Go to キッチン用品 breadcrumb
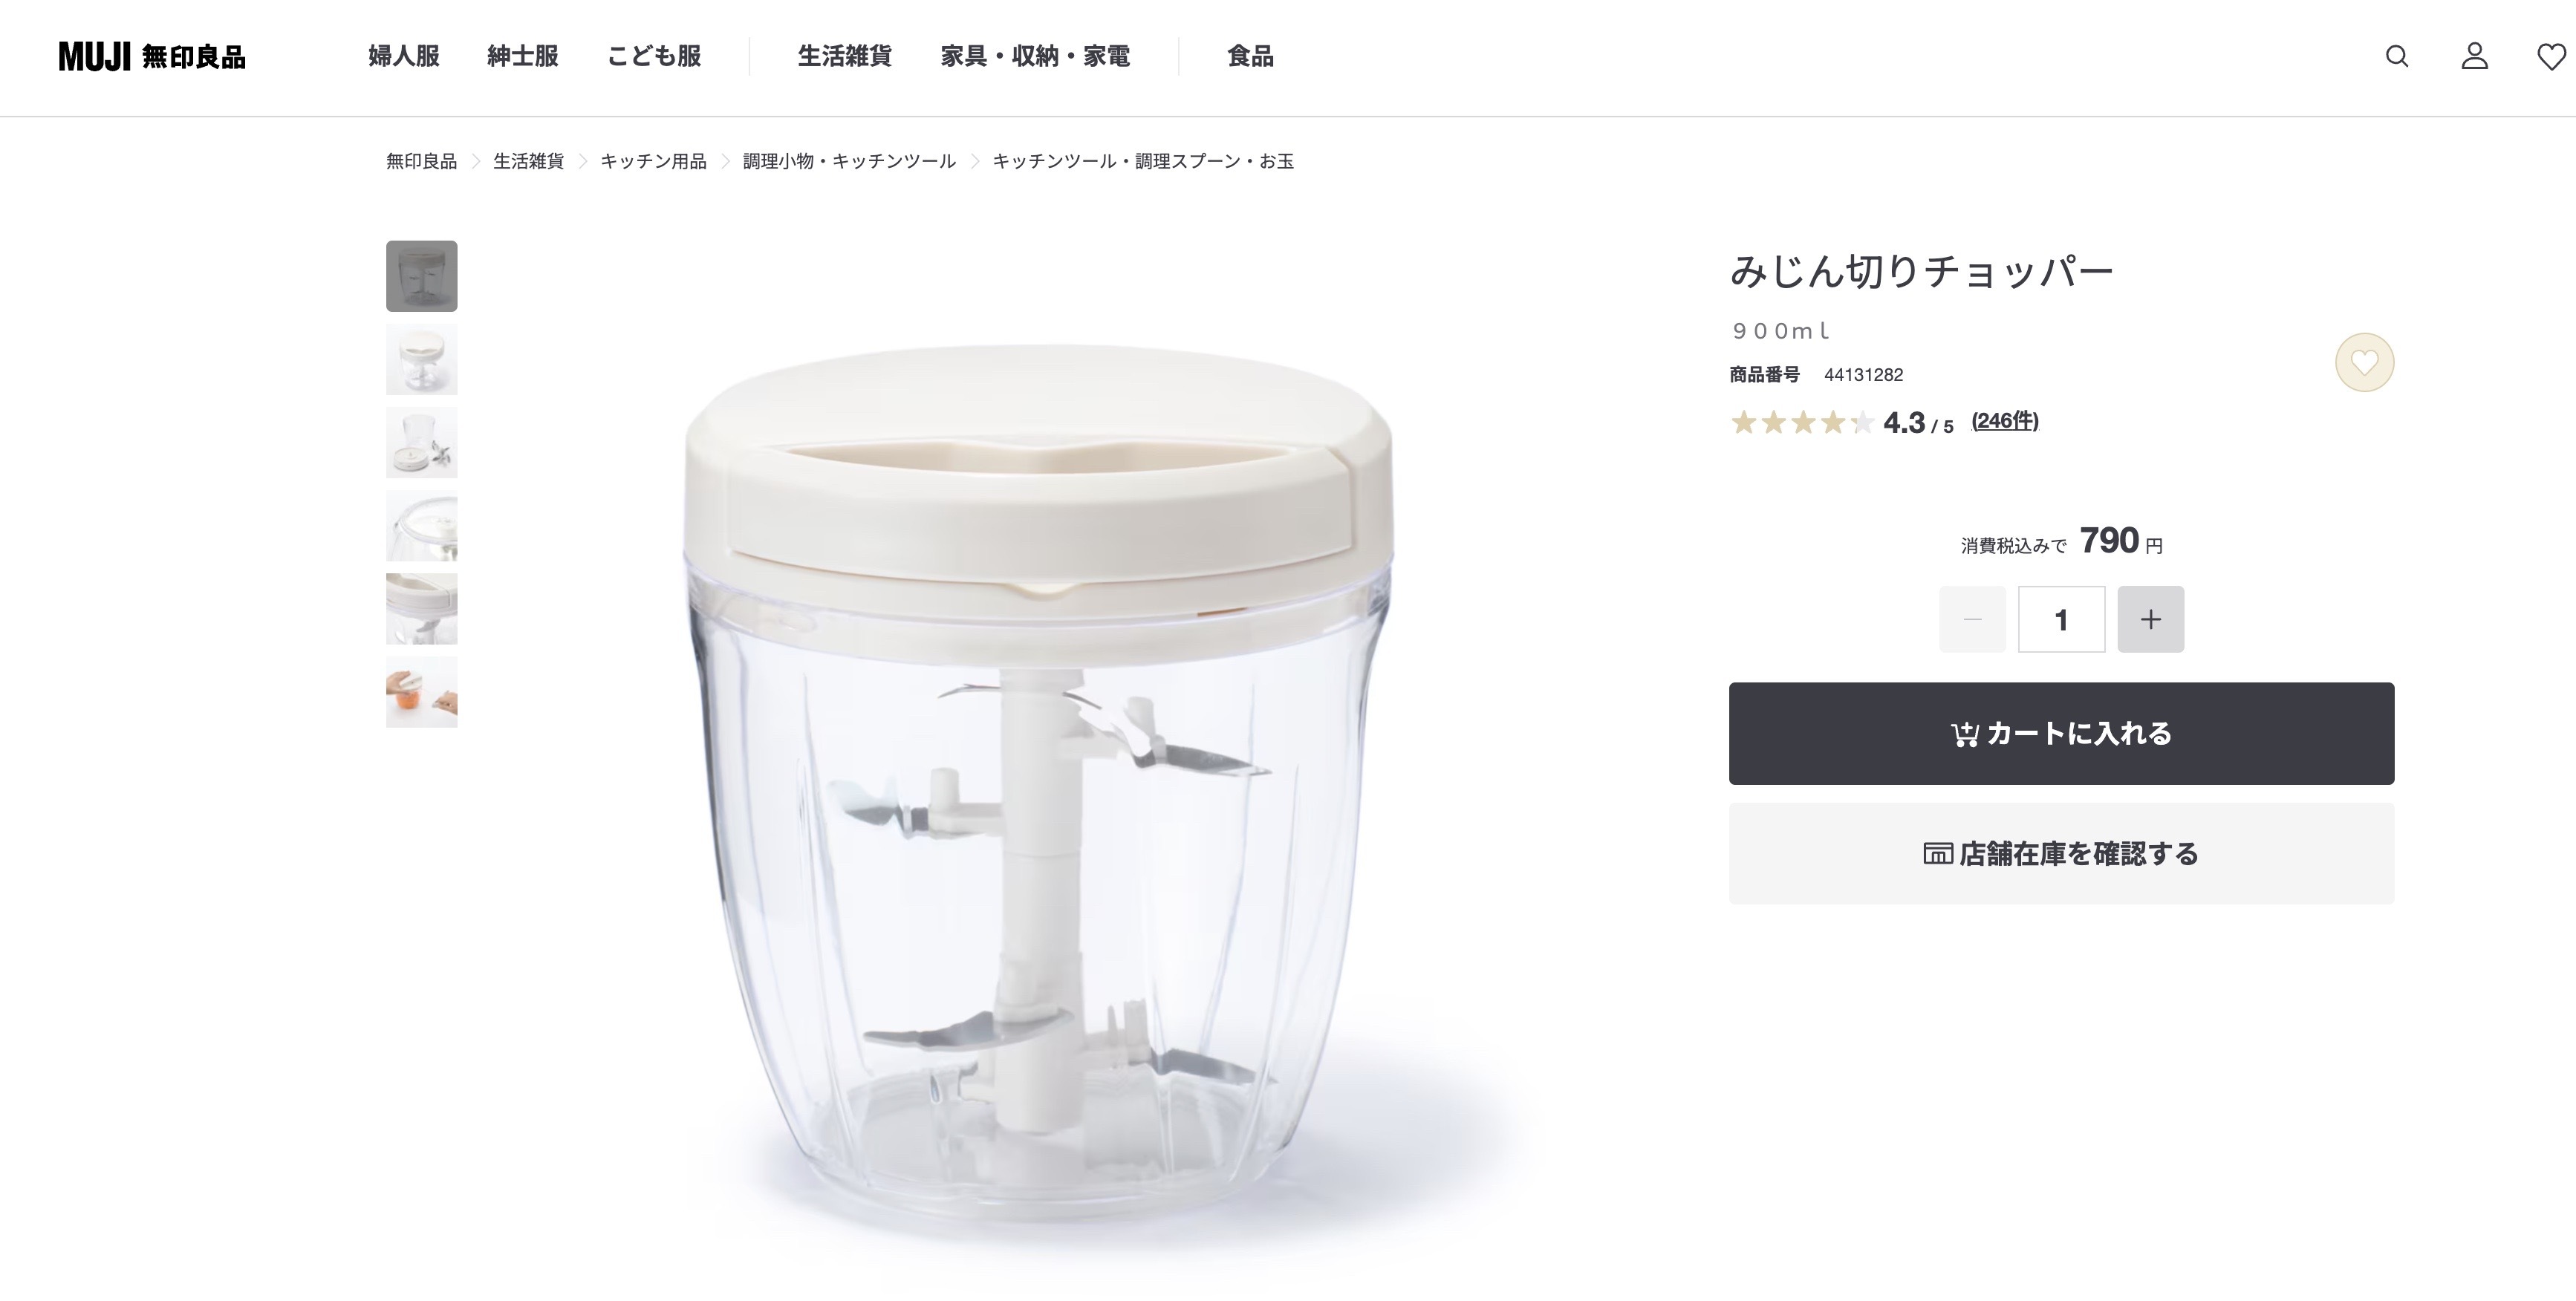 pos(653,161)
